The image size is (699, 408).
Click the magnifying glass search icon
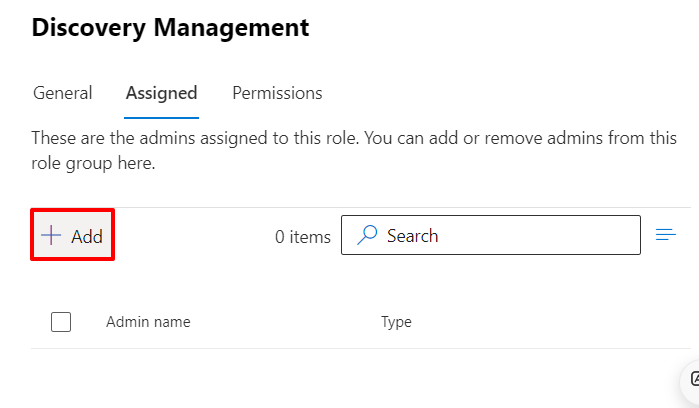(x=367, y=236)
